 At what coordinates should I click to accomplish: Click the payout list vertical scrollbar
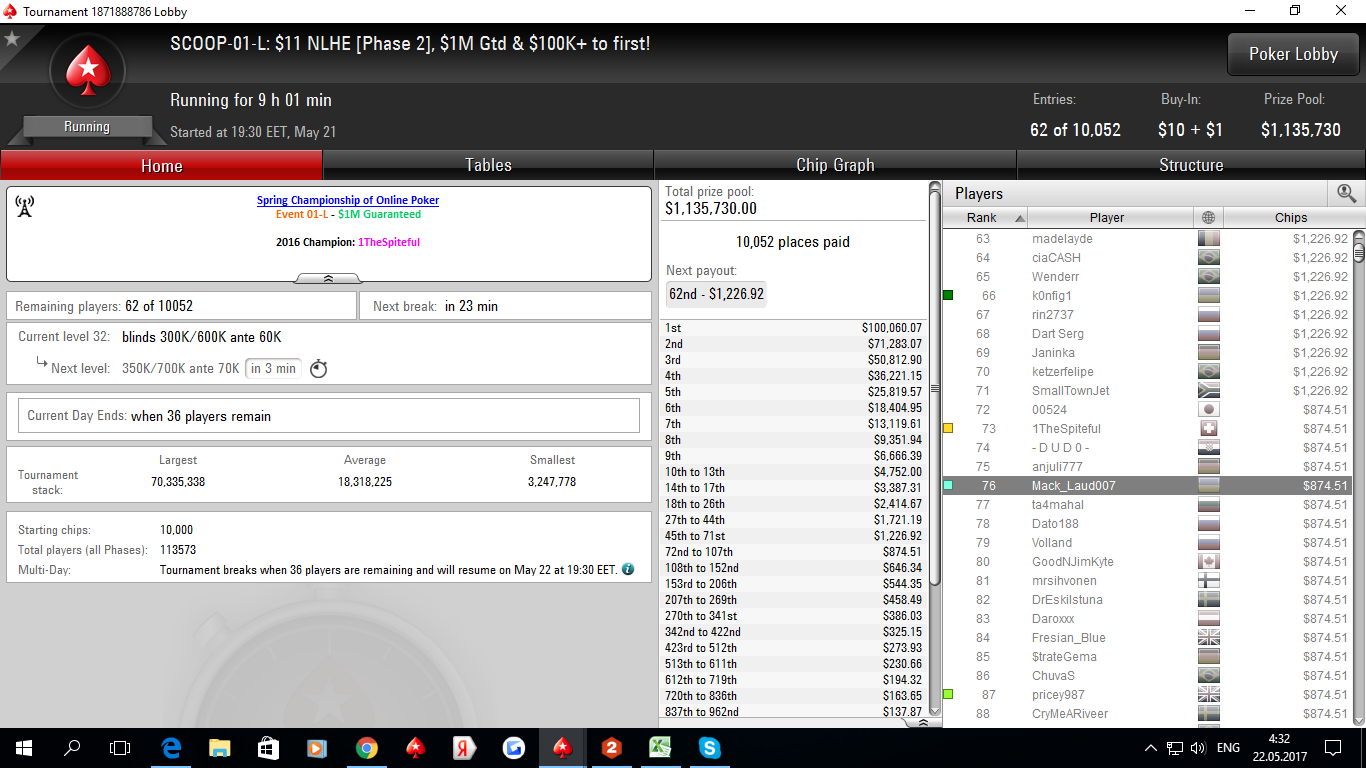[935, 390]
